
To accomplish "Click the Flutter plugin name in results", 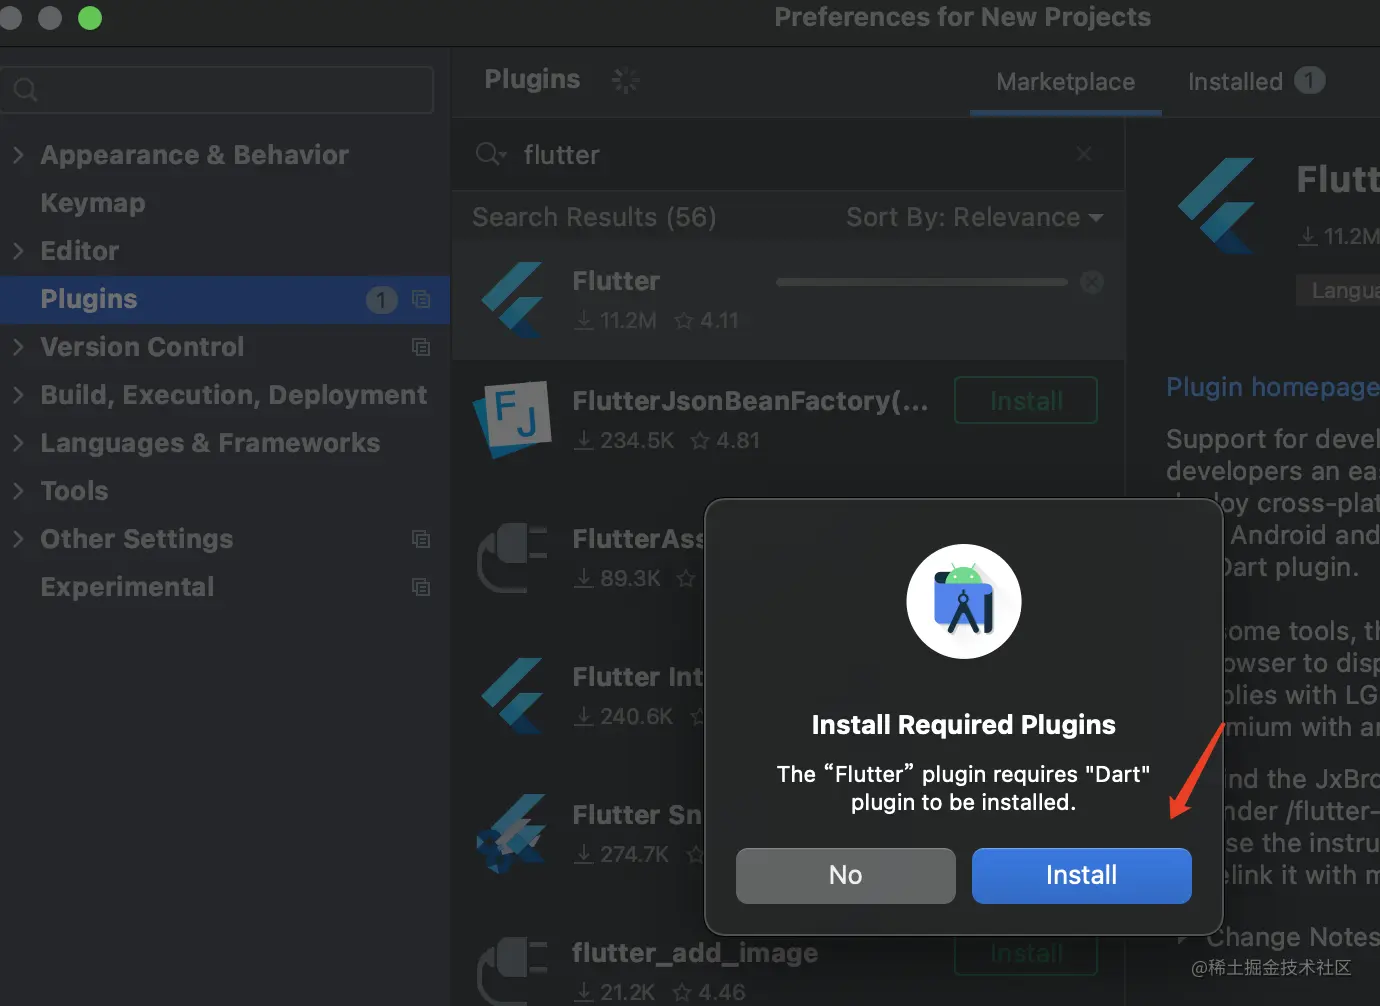I will [x=616, y=281].
